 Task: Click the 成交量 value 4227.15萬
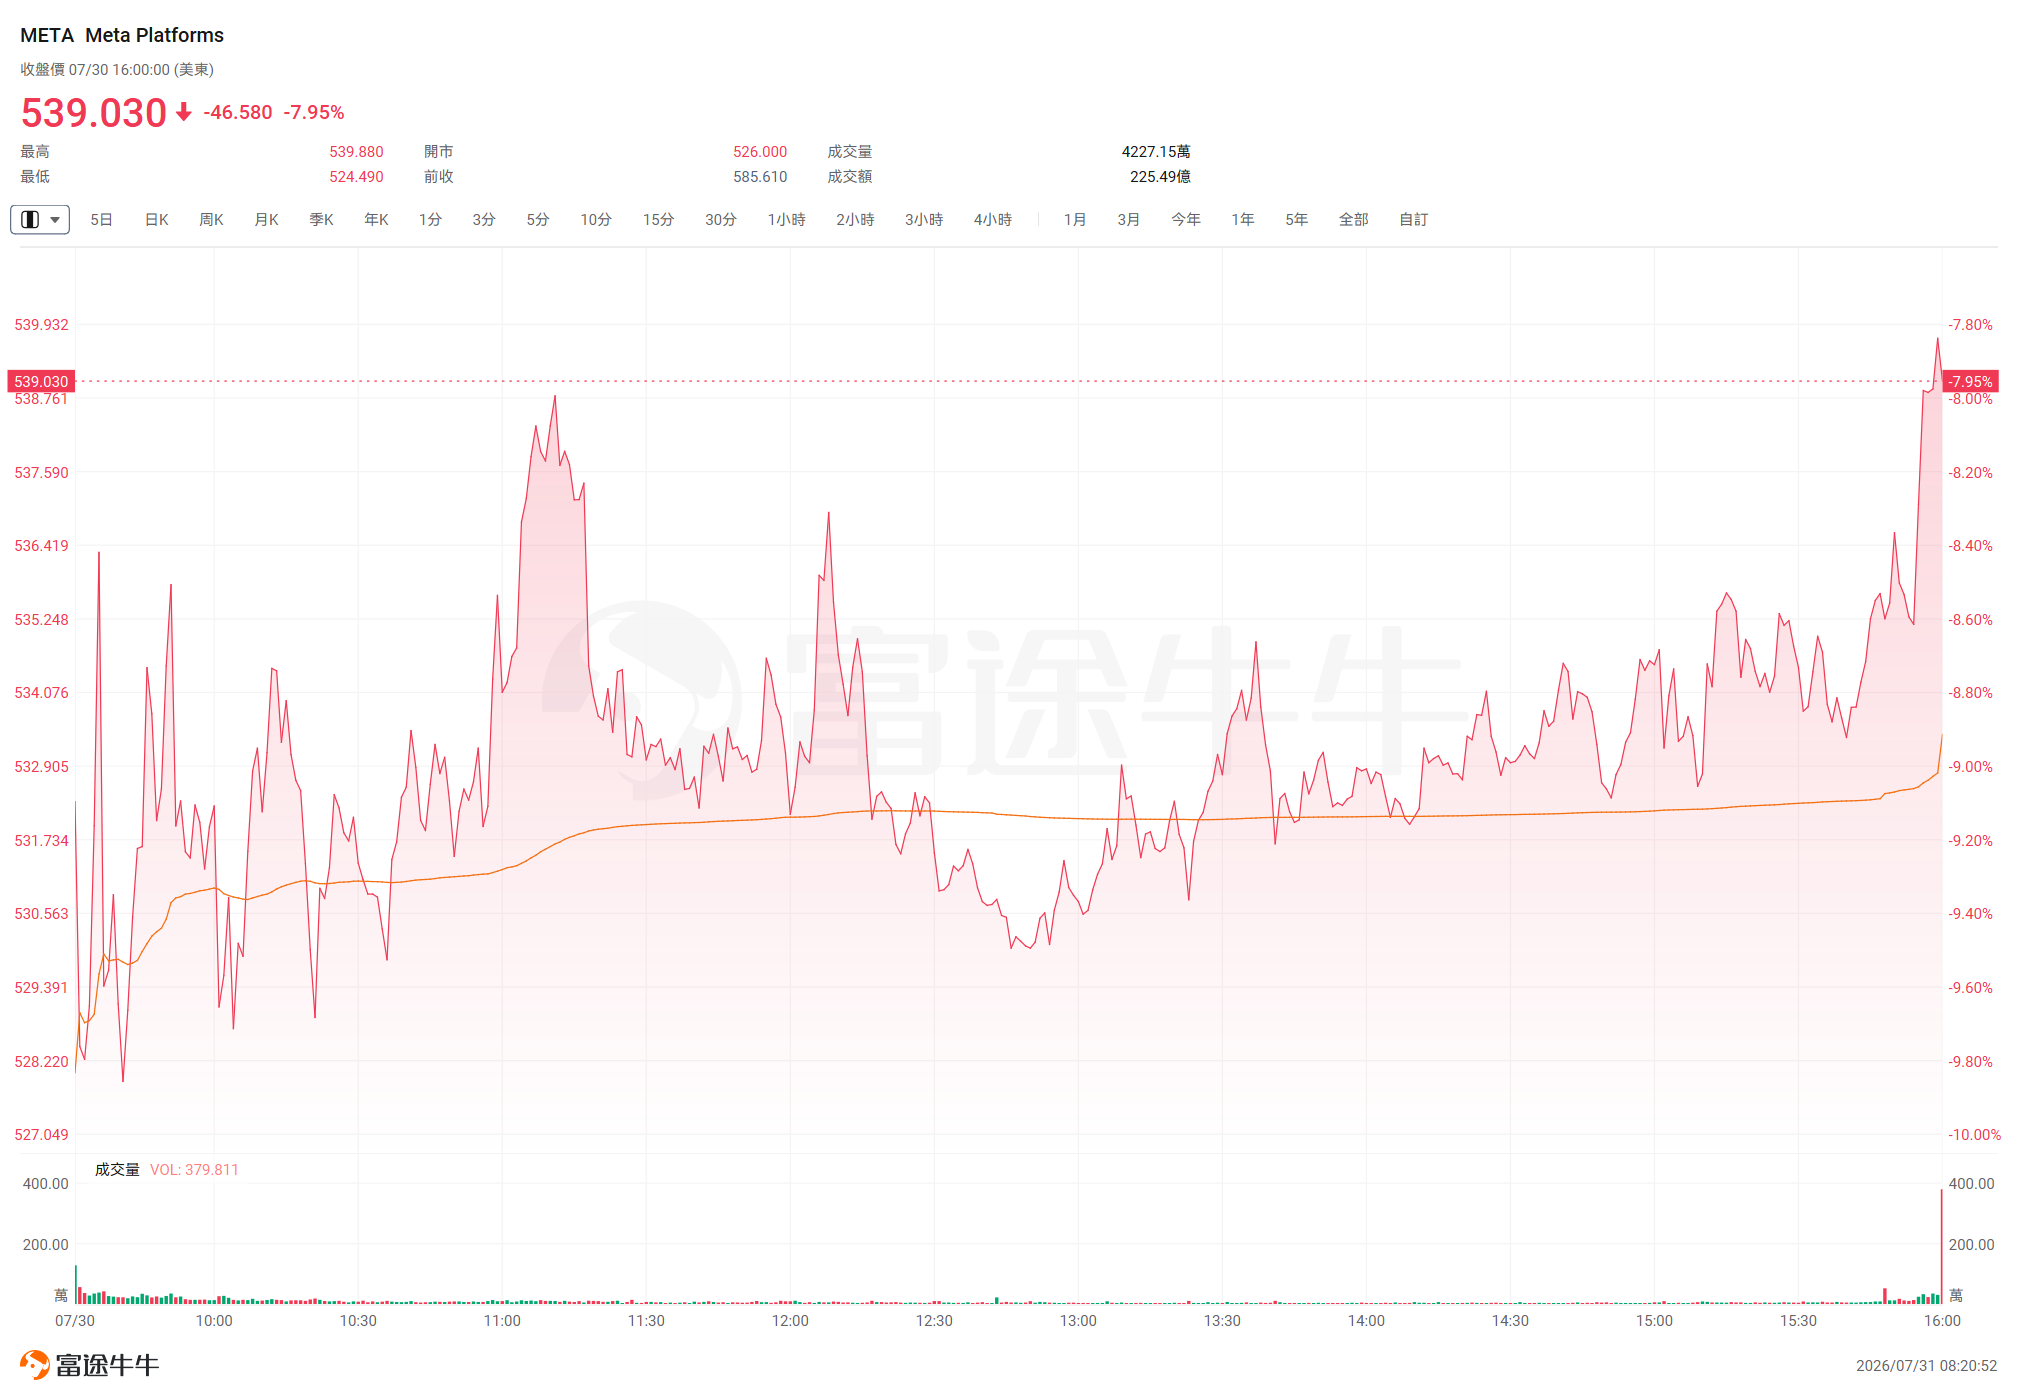tap(1156, 152)
